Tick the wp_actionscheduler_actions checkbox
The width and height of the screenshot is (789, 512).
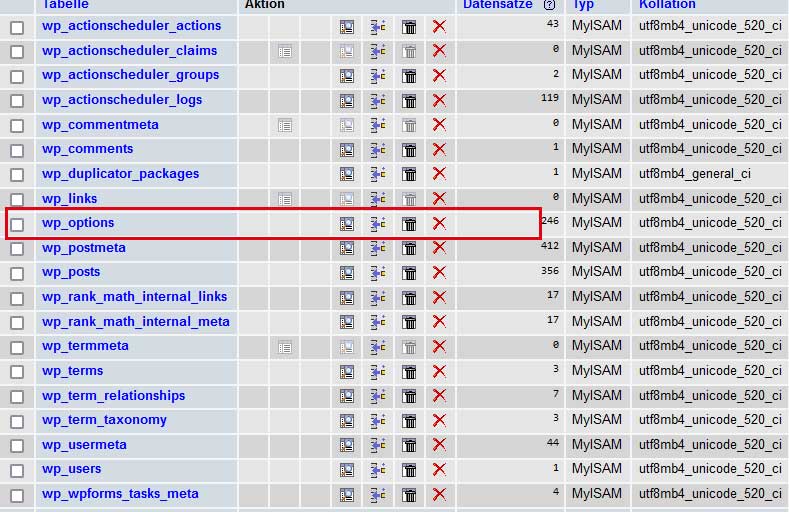(x=17, y=27)
